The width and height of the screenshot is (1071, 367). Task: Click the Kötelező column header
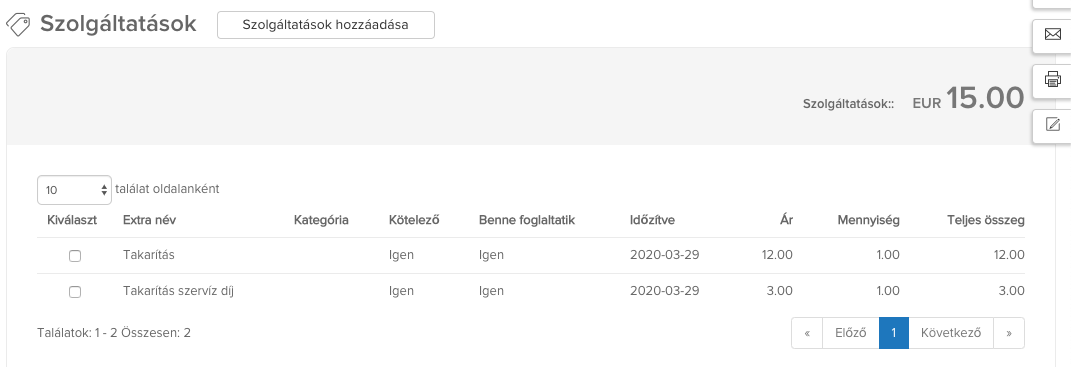click(x=414, y=220)
